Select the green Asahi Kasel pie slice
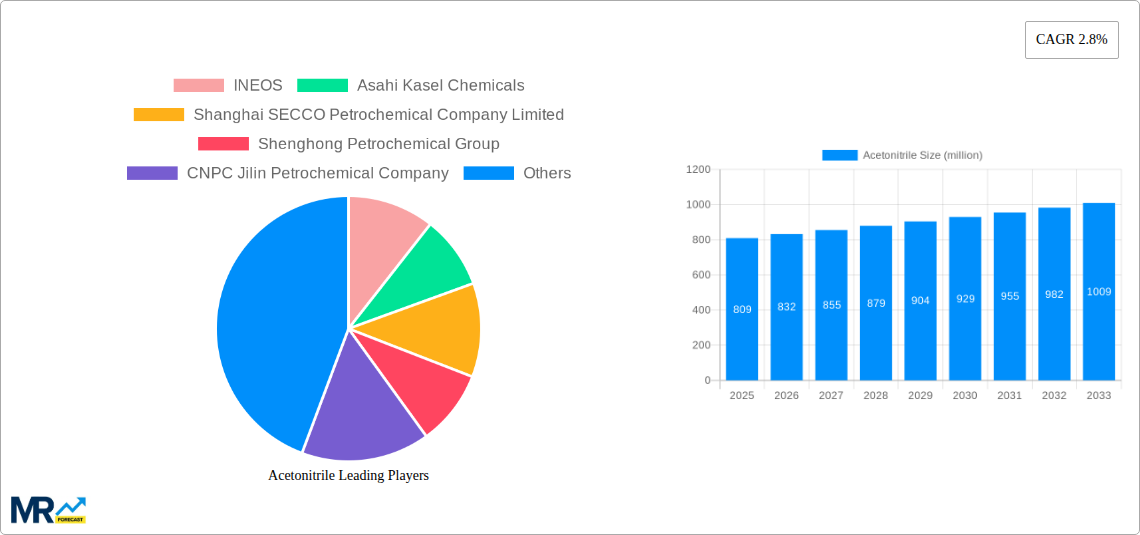 [430, 265]
